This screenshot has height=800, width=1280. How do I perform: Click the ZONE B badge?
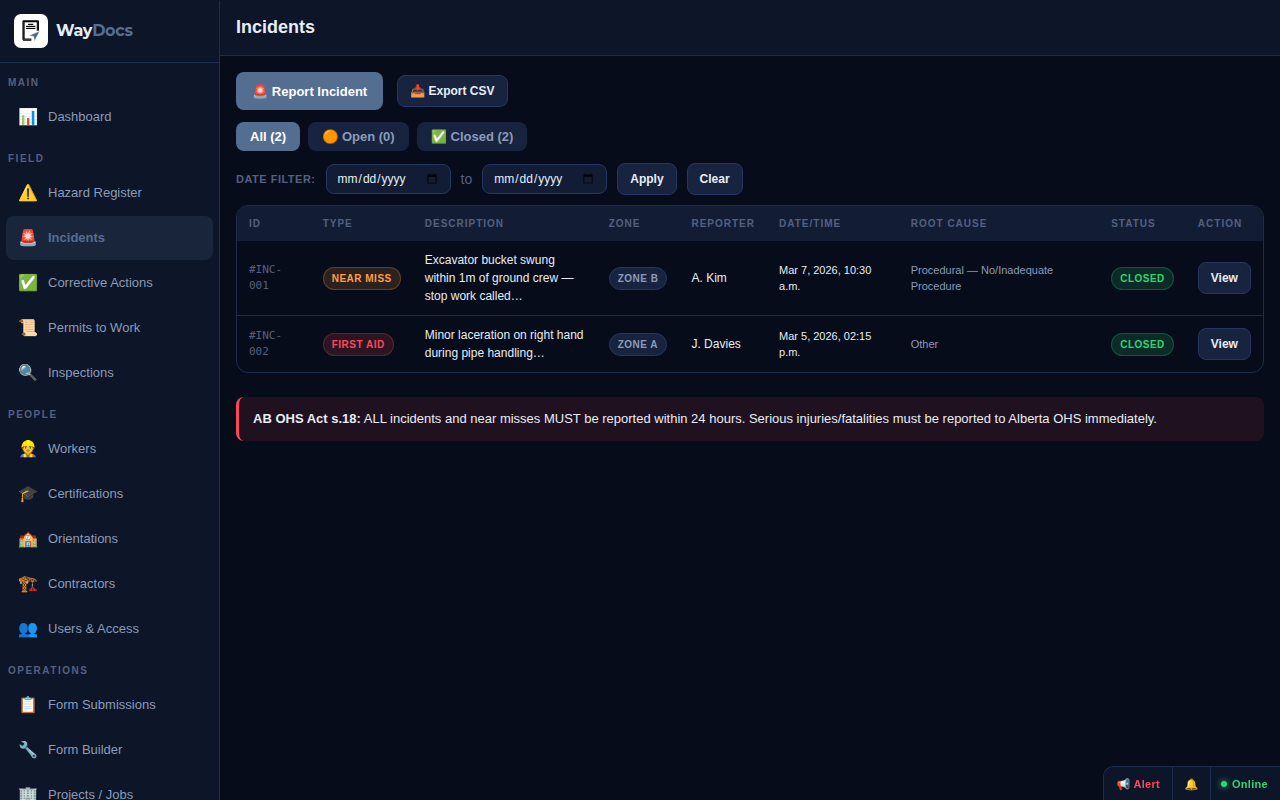click(x=638, y=278)
